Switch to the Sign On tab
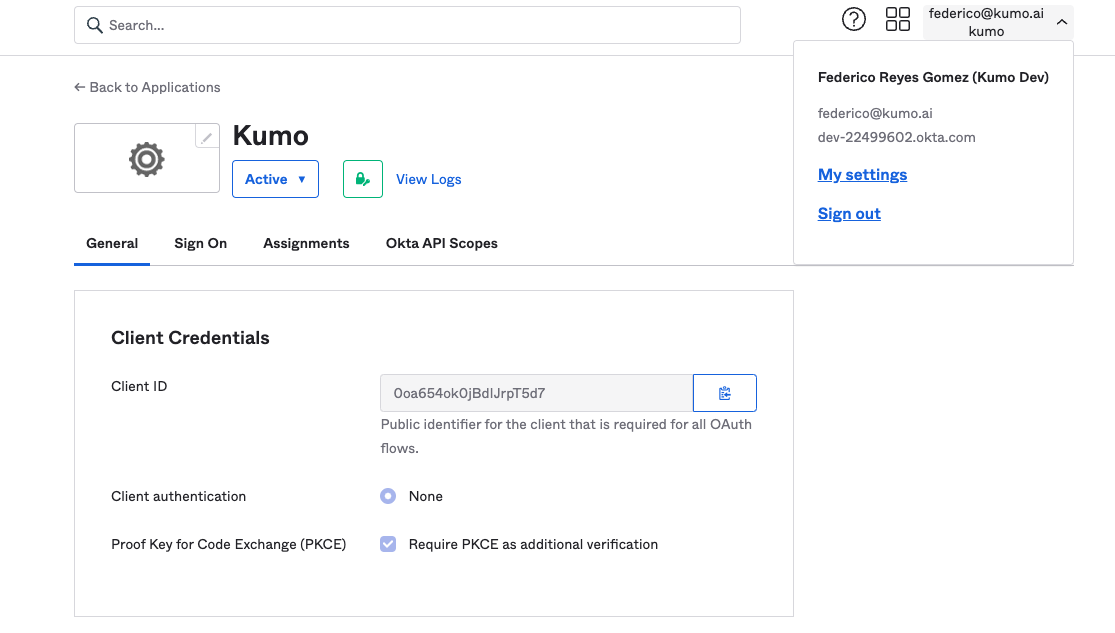The height and width of the screenshot is (633, 1115). tap(201, 243)
